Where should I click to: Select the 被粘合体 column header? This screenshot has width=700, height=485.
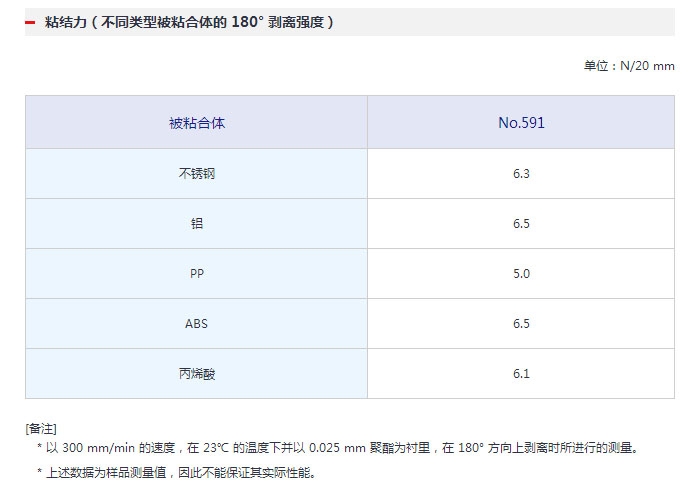click(197, 123)
